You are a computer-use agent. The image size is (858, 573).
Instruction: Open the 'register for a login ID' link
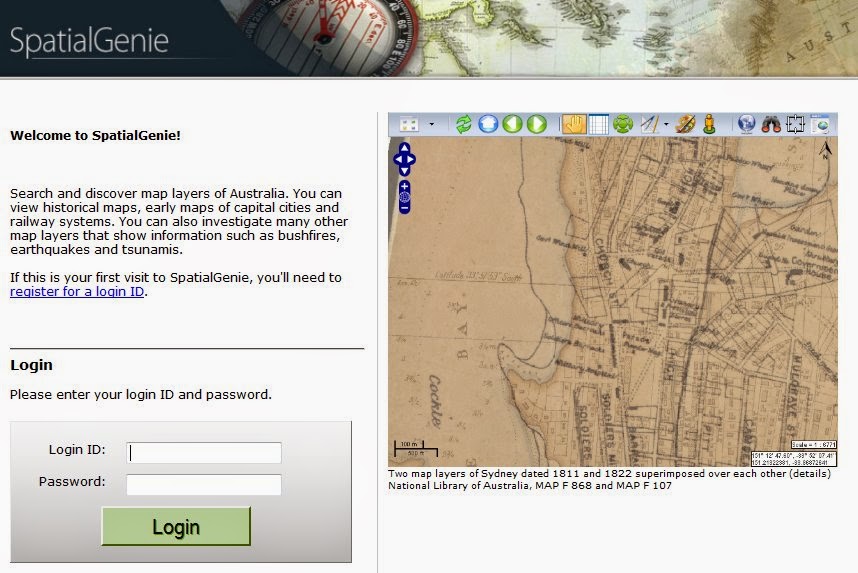tap(77, 291)
